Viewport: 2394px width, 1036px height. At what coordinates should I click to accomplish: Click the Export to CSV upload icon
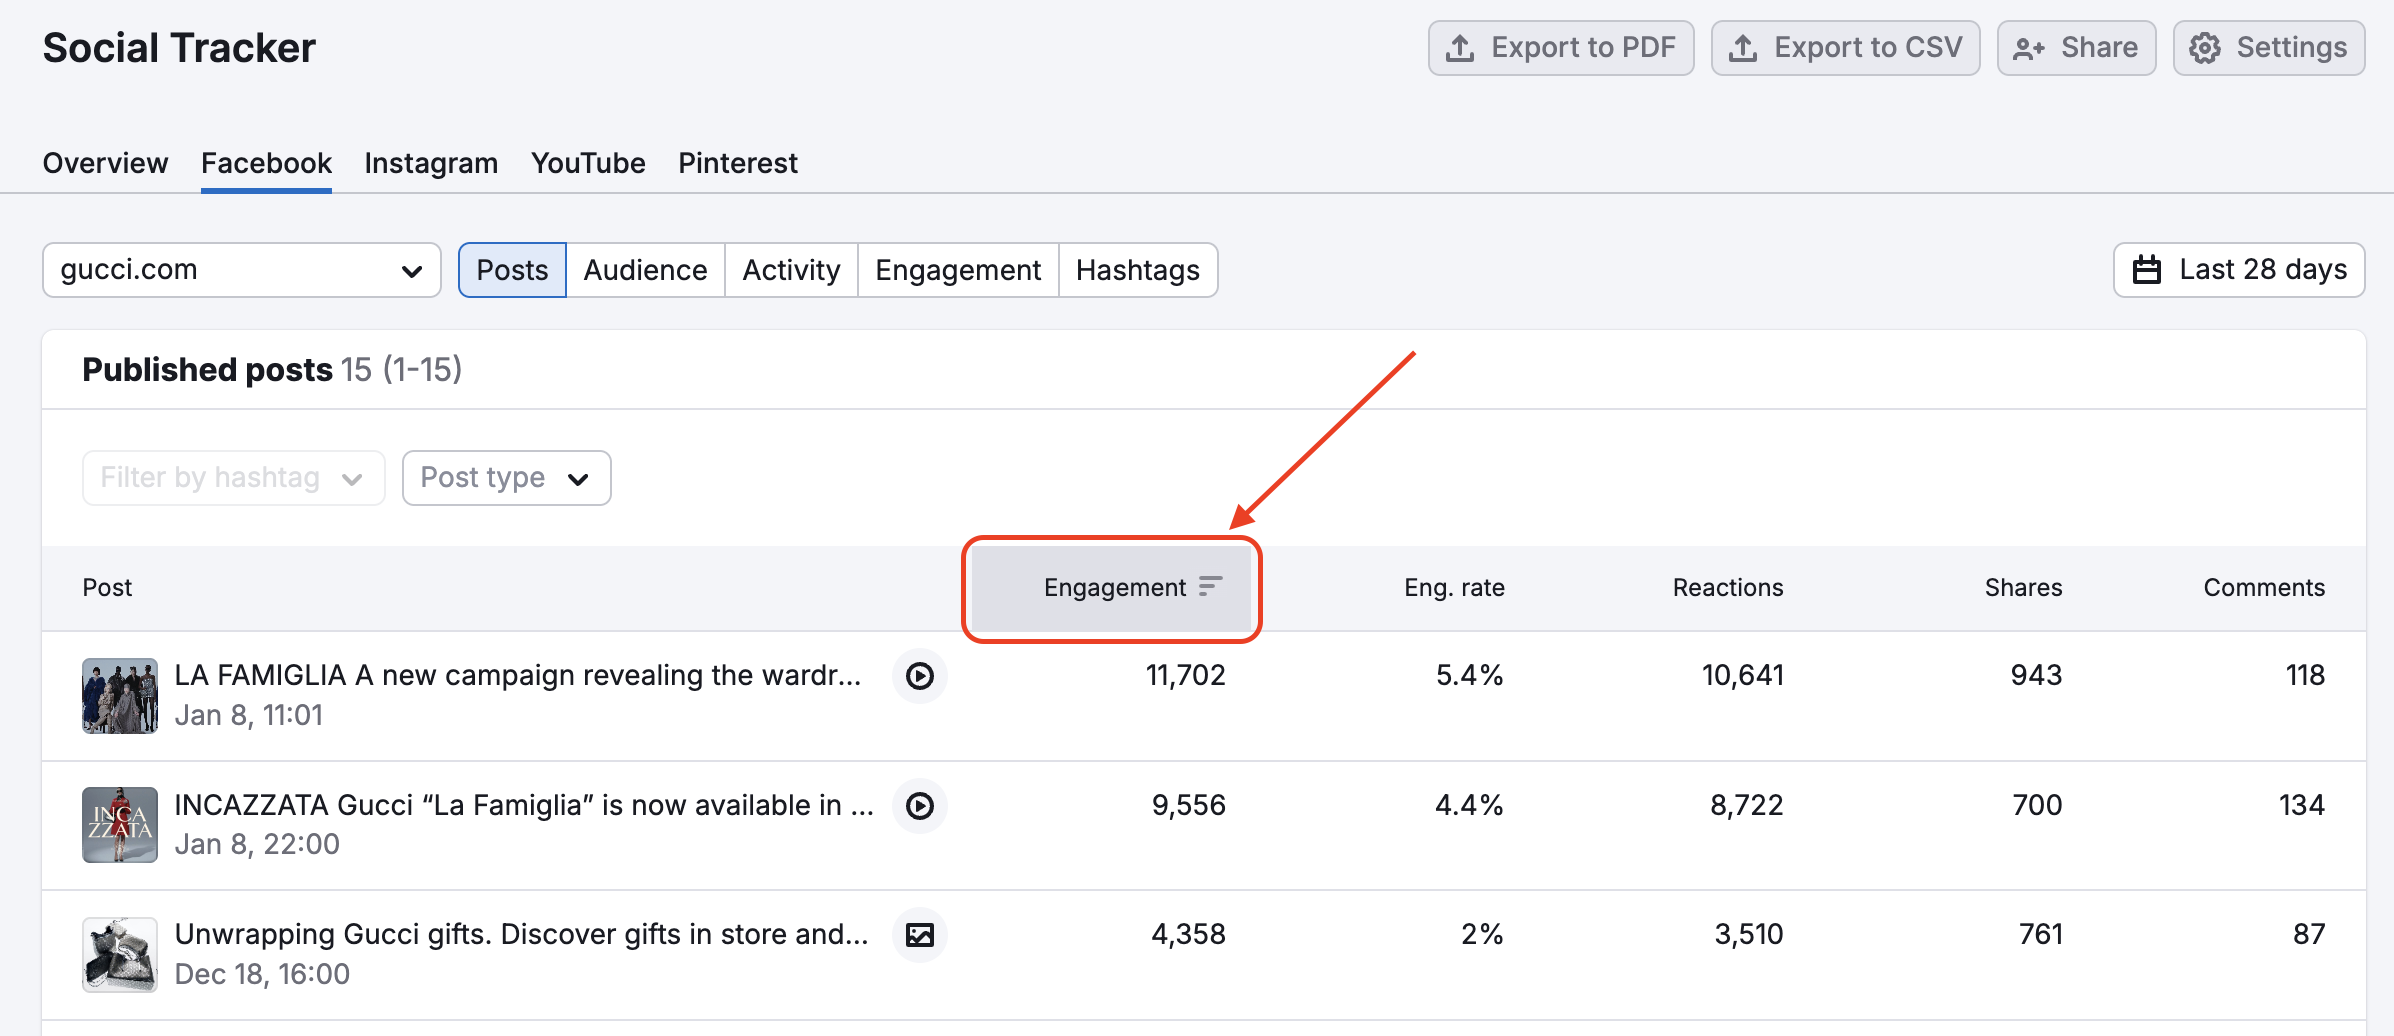1746,46
